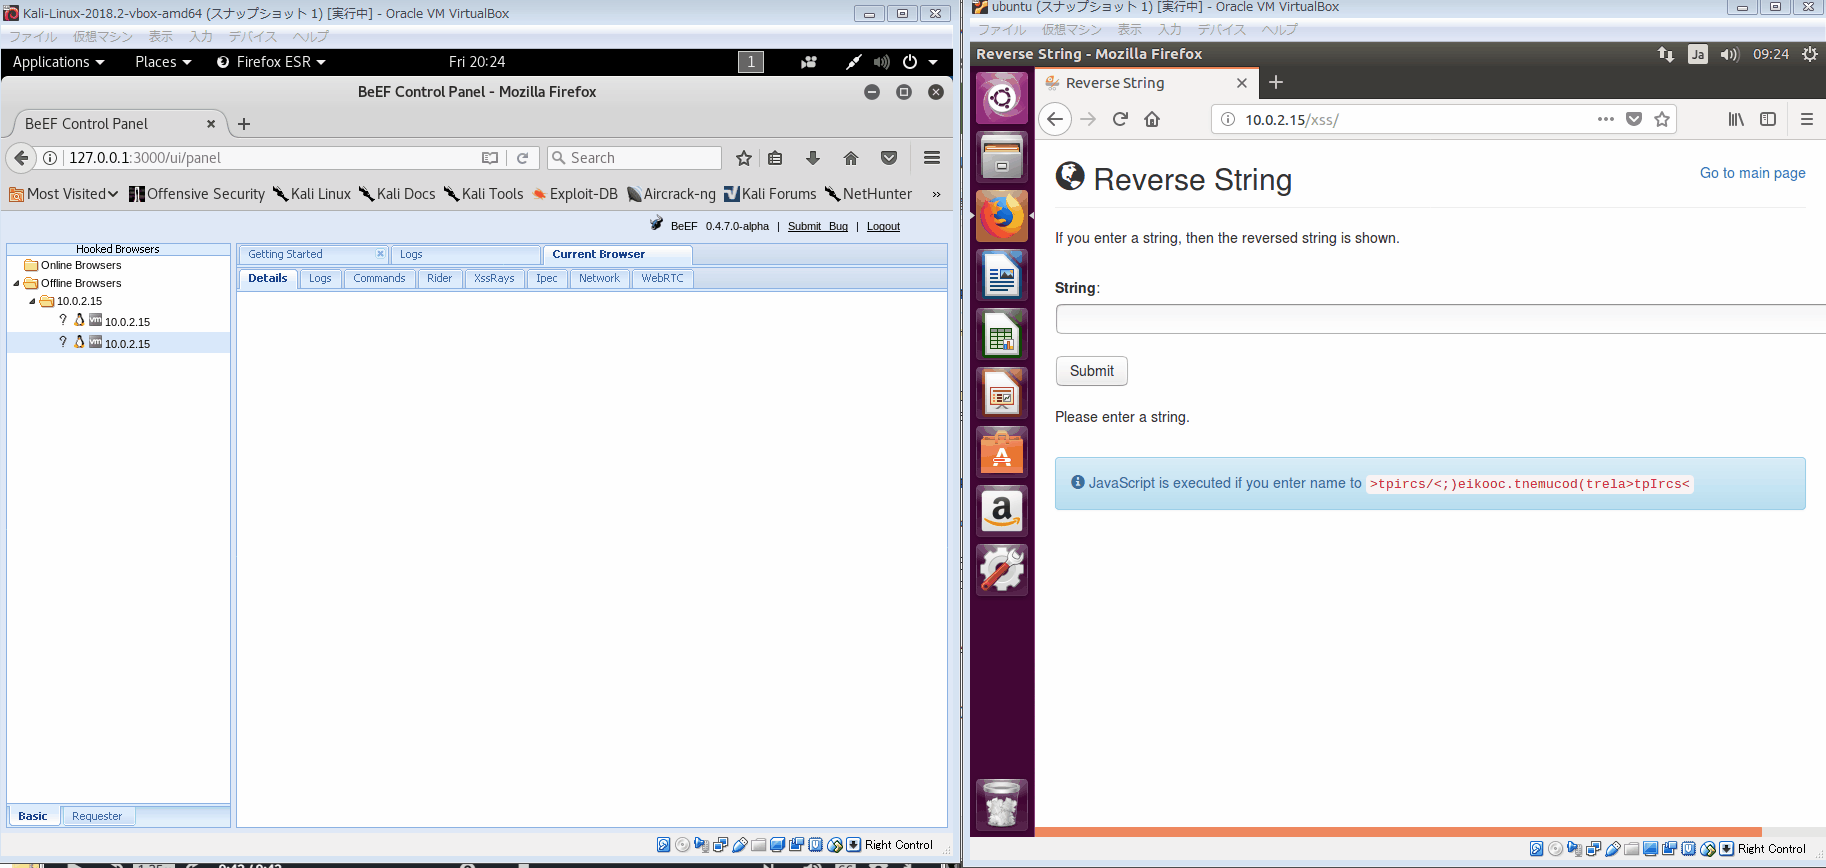Open Pocket icon in Kali Firefox
1826x868 pixels.
(x=889, y=158)
